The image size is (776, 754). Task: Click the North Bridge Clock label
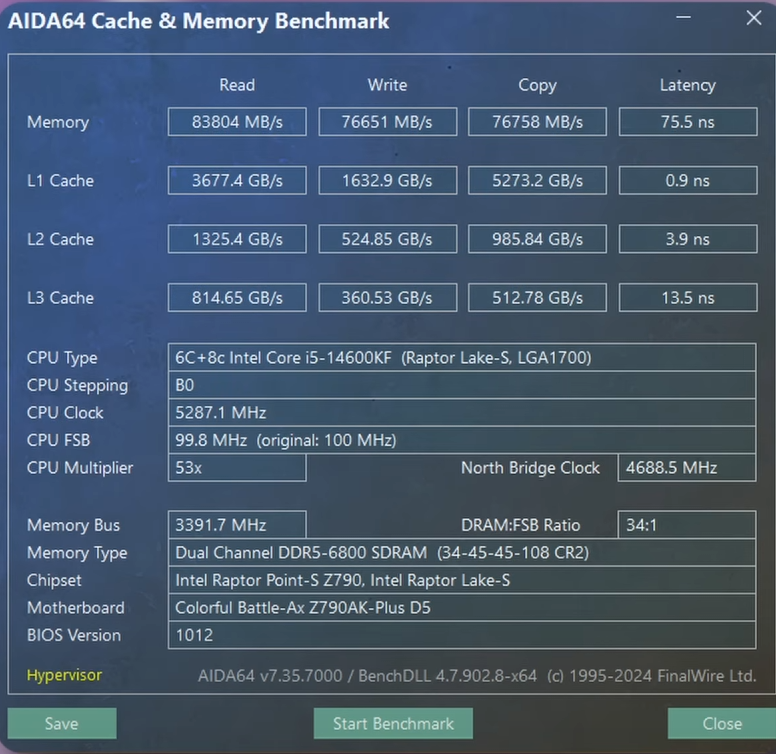click(530, 468)
